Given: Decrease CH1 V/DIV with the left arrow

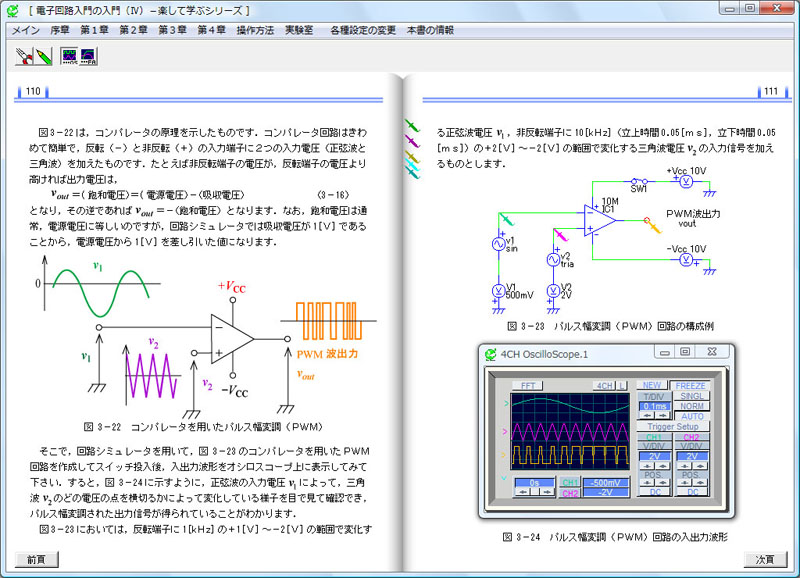Looking at the screenshot, I should tap(646, 466).
